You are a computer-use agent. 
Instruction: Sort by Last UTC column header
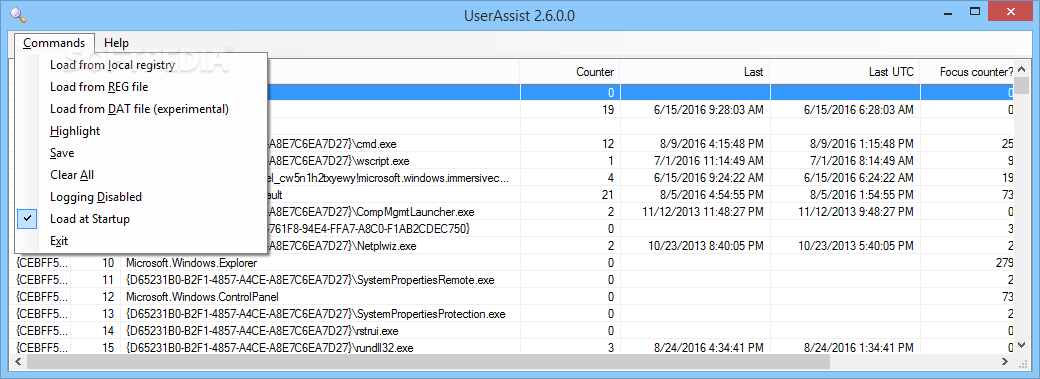845,72
